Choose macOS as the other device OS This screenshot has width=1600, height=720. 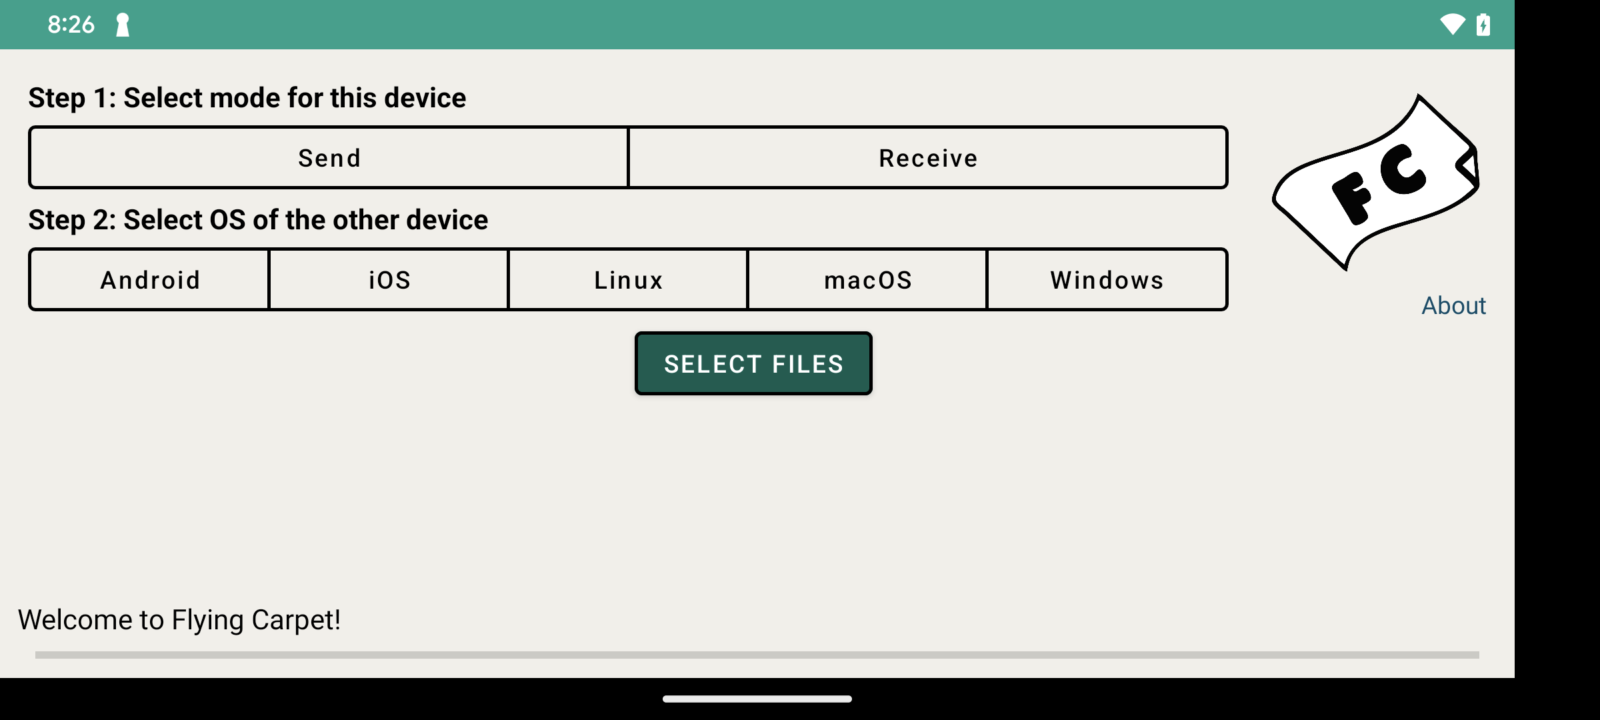(x=867, y=280)
